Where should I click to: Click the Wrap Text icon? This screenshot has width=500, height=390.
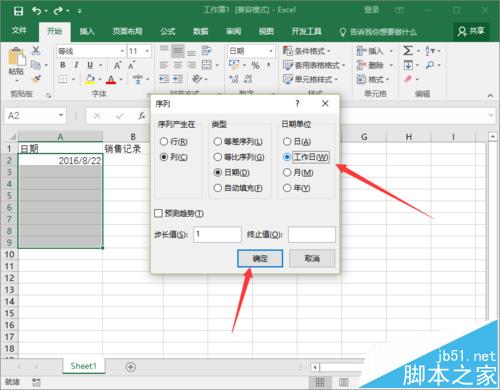[x=207, y=51]
